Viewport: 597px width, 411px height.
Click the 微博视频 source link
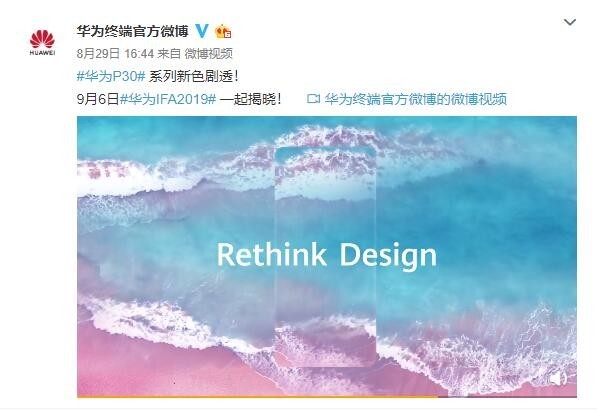(x=209, y=54)
